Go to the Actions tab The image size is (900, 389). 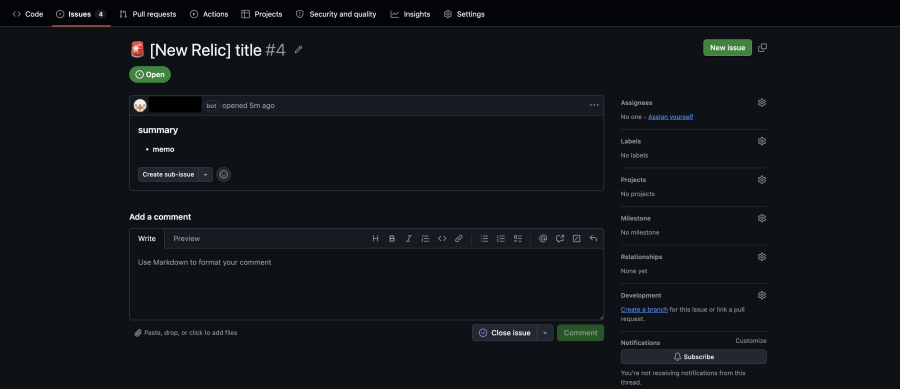[x=209, y=14]
